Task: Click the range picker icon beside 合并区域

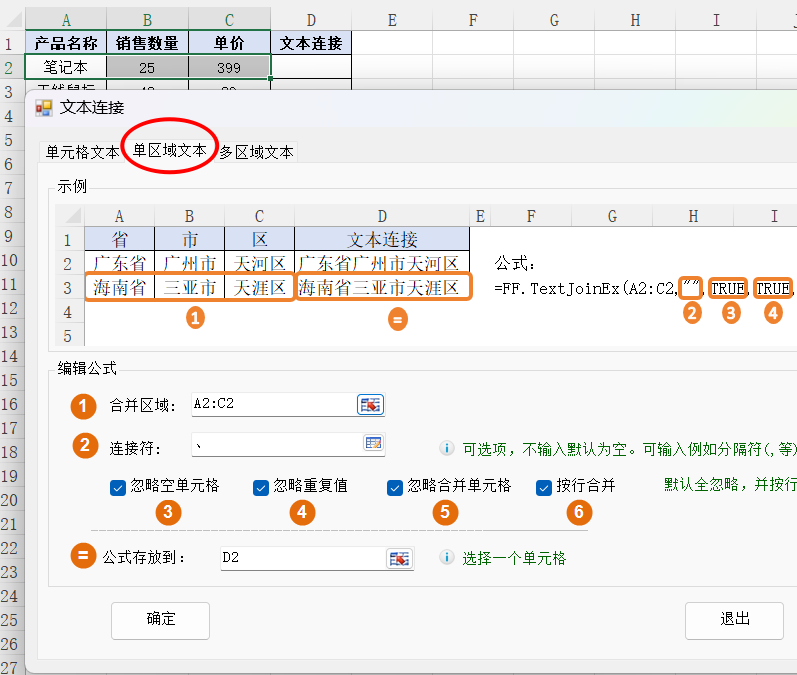Action: 370,404
